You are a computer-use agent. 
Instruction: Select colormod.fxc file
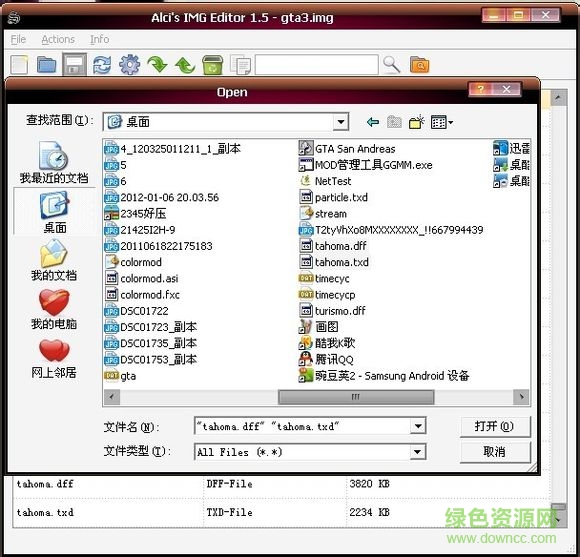tap(142, 295)
